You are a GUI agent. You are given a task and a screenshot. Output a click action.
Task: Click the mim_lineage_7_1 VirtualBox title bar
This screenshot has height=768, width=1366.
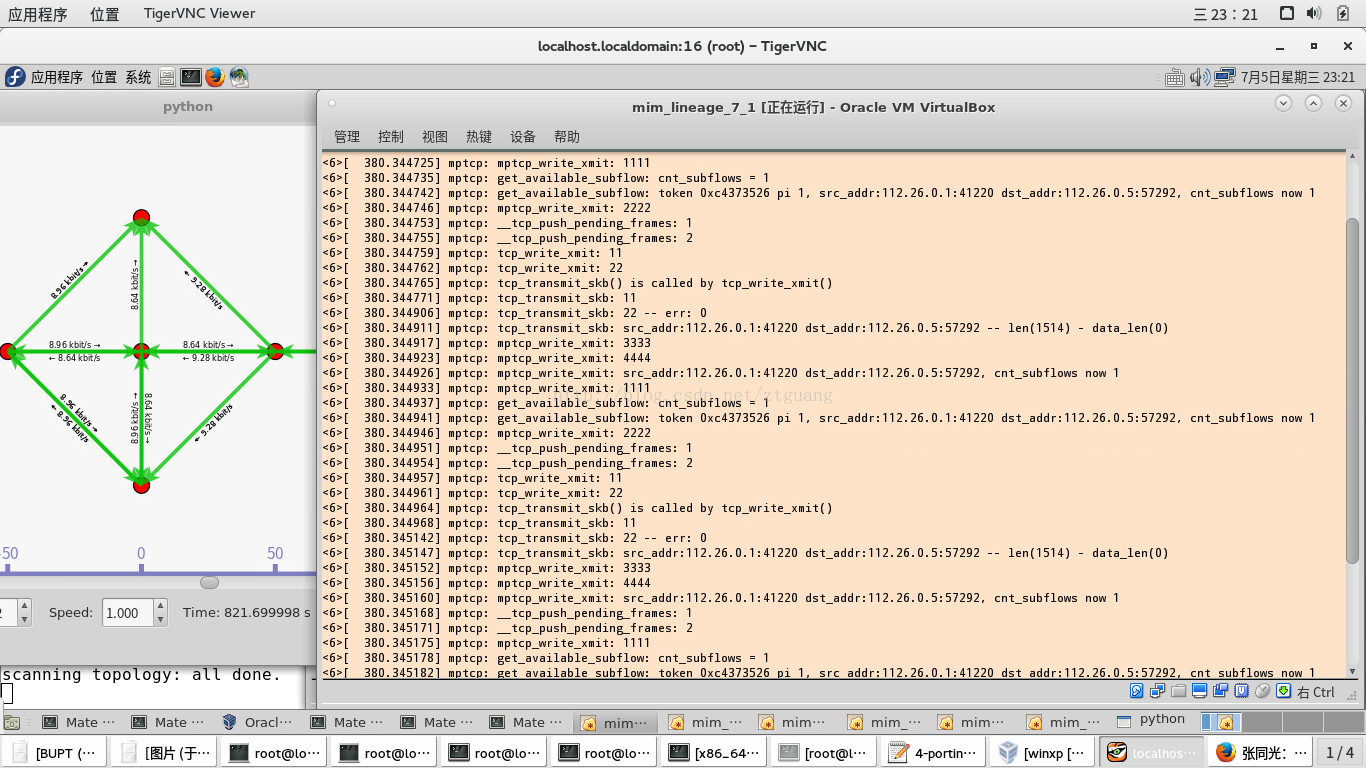(813, 107)
